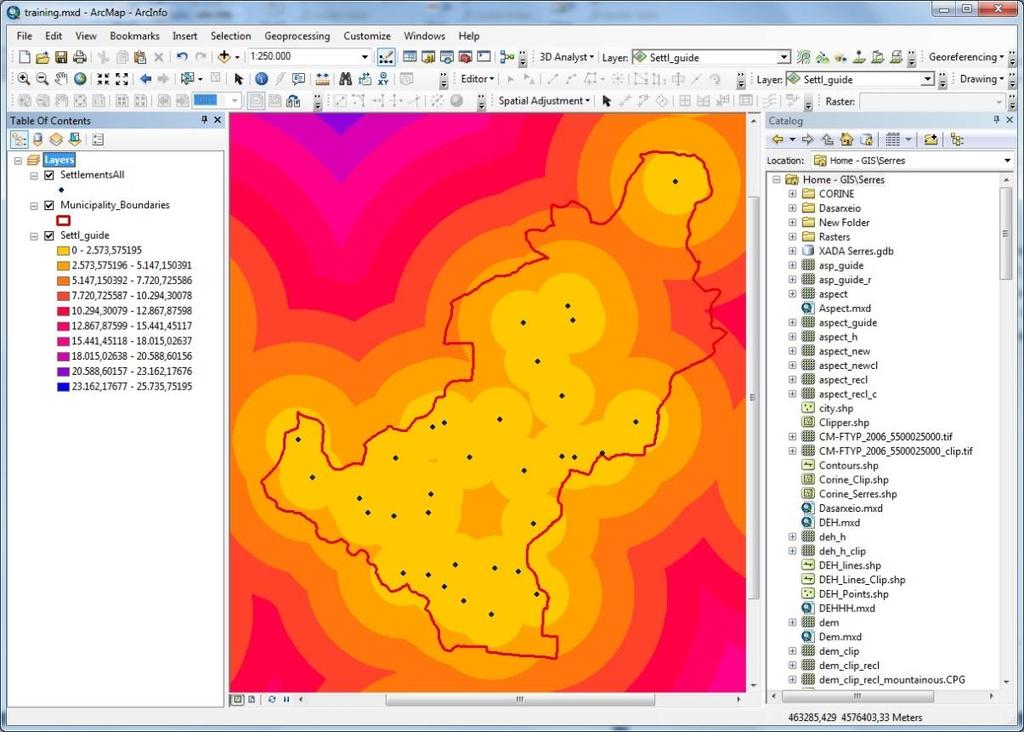The width and height of the screenshot is (1024, 732).
Task: Switch Table Of Contents to List By Source
Action: coord(37,139)
